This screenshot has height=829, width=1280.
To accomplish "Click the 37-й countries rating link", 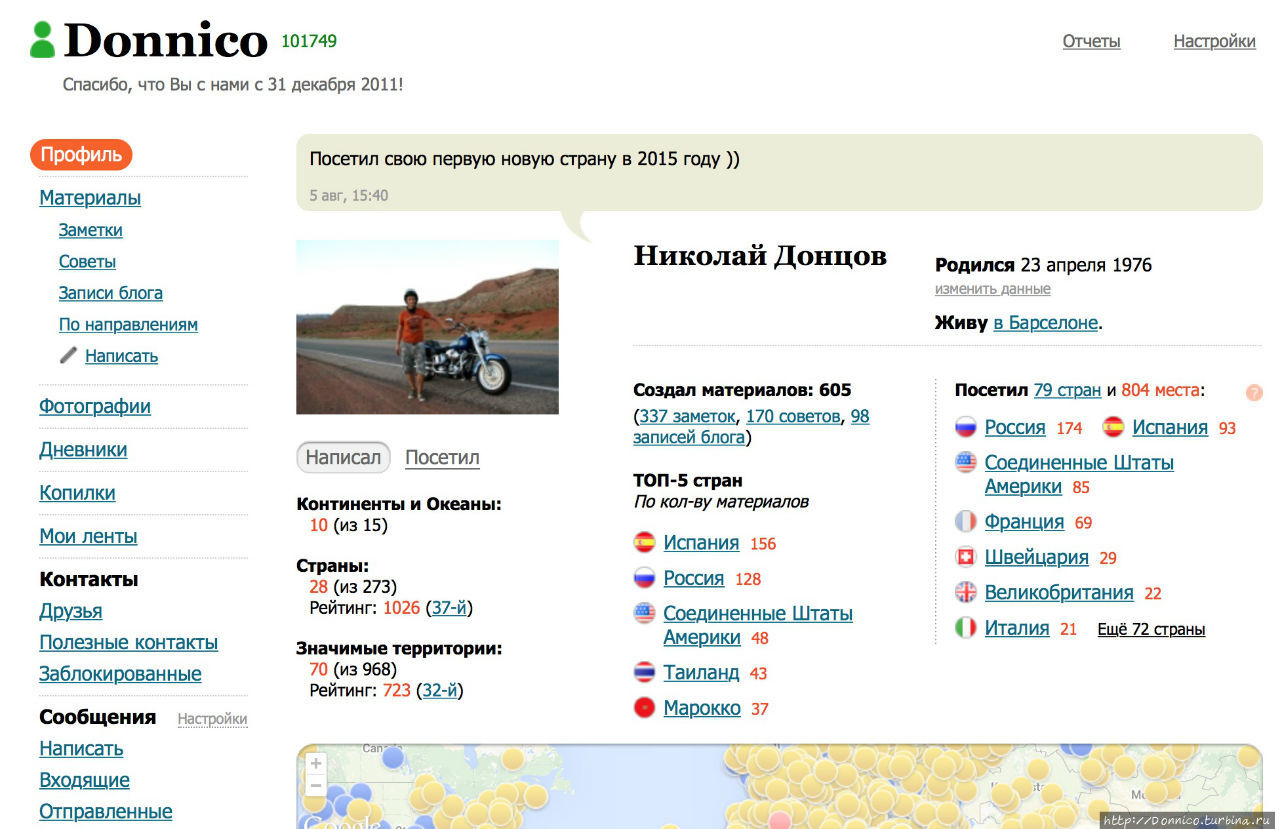I will coord(451,608).
